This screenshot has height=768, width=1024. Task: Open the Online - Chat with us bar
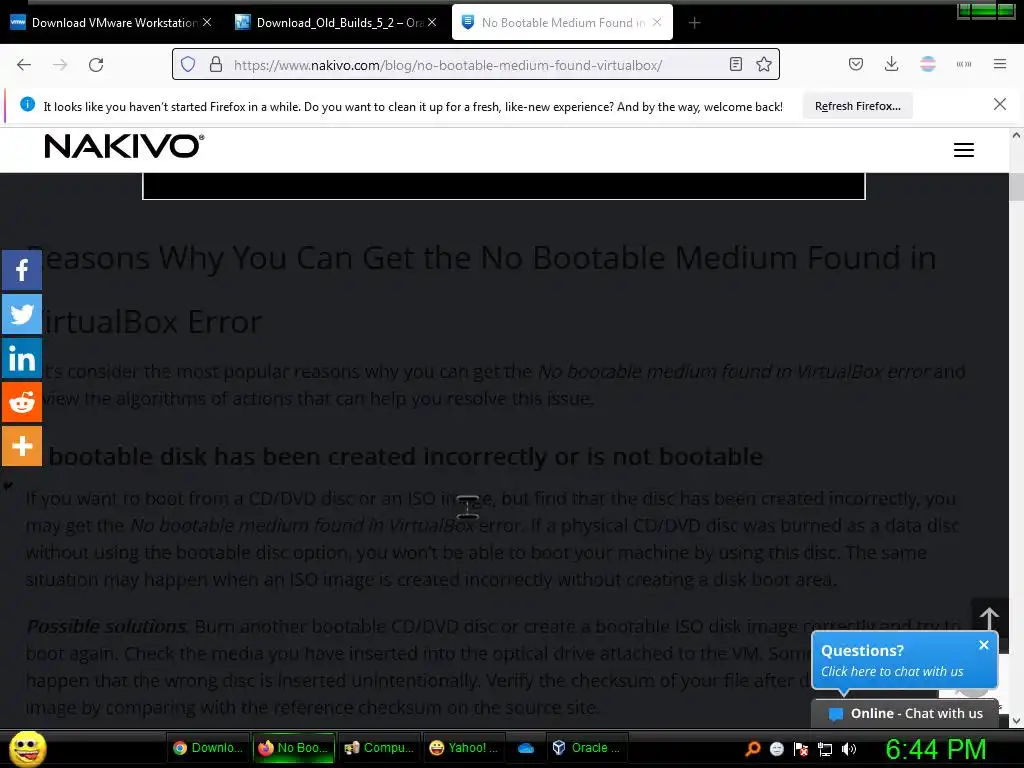pos(905,714)
